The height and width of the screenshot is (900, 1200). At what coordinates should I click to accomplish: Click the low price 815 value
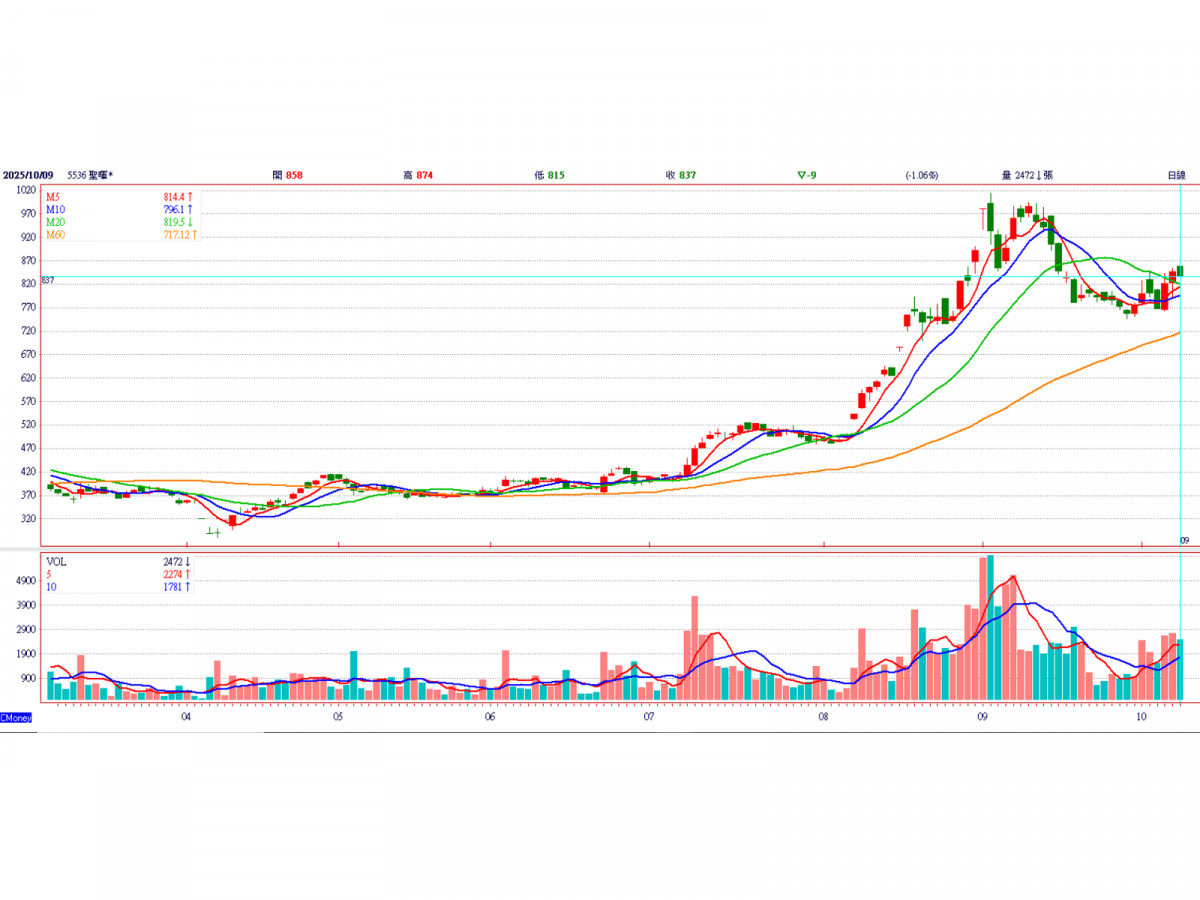[x=556, y=175]
